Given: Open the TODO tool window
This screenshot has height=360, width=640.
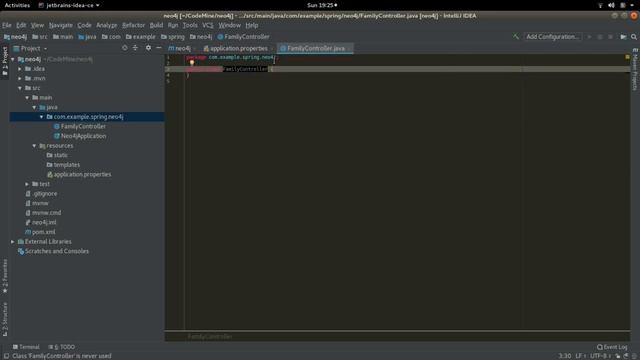Looking at the screenshot, I should click(62, 347).
